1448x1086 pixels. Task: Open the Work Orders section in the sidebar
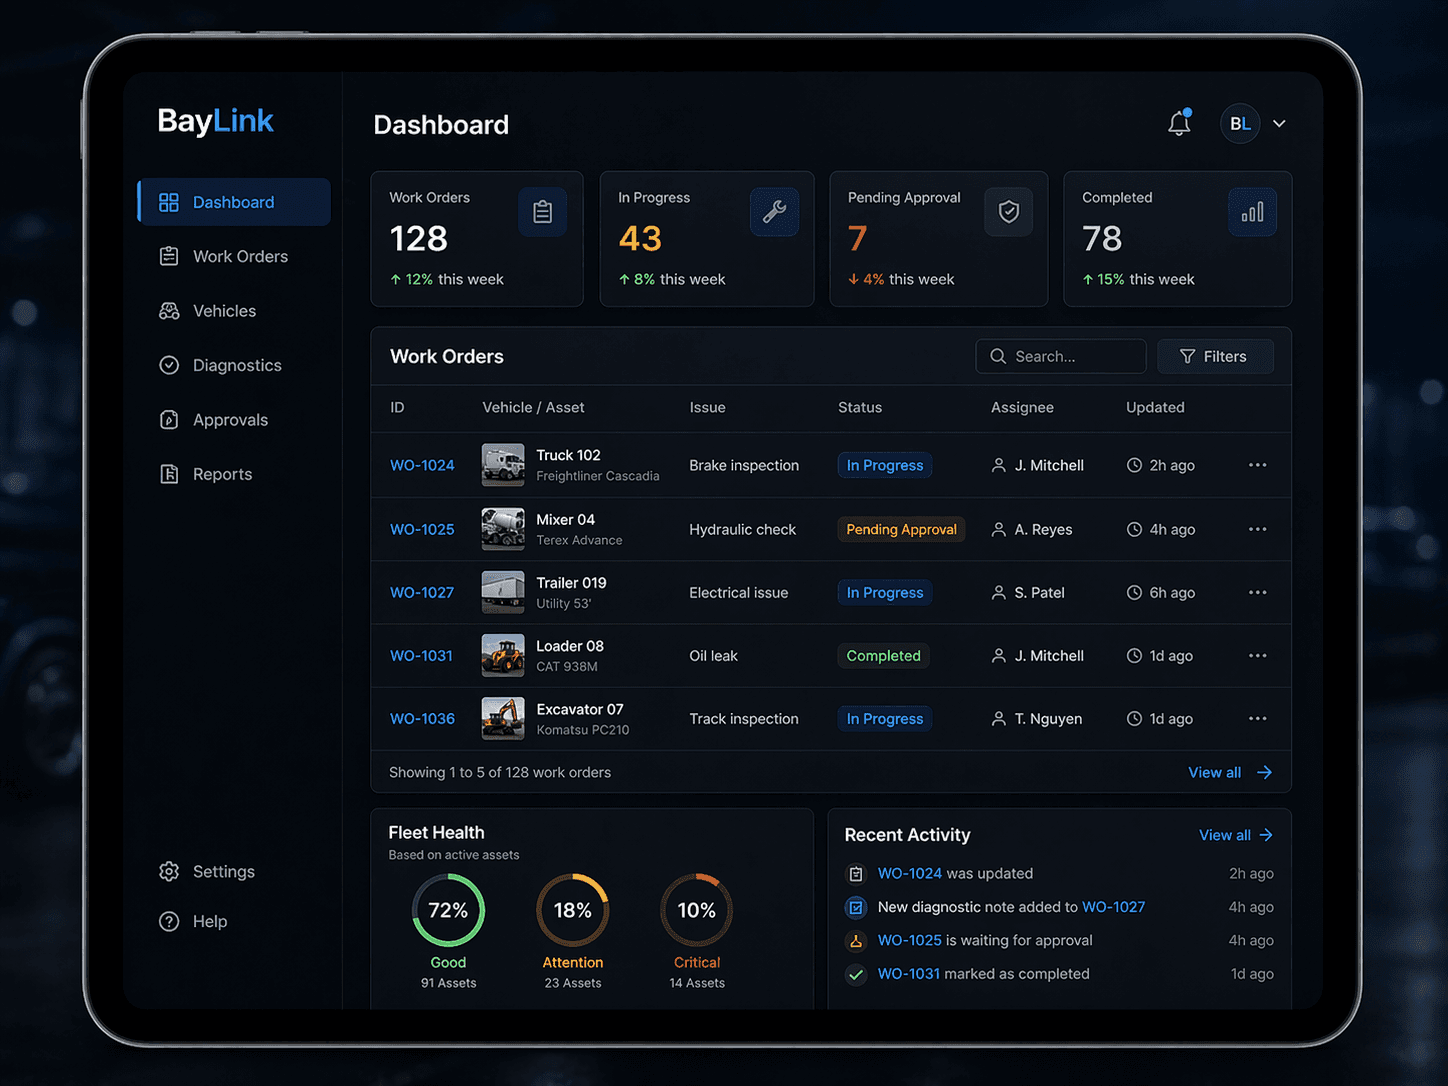pyautogui.click(x=240, y=256)
